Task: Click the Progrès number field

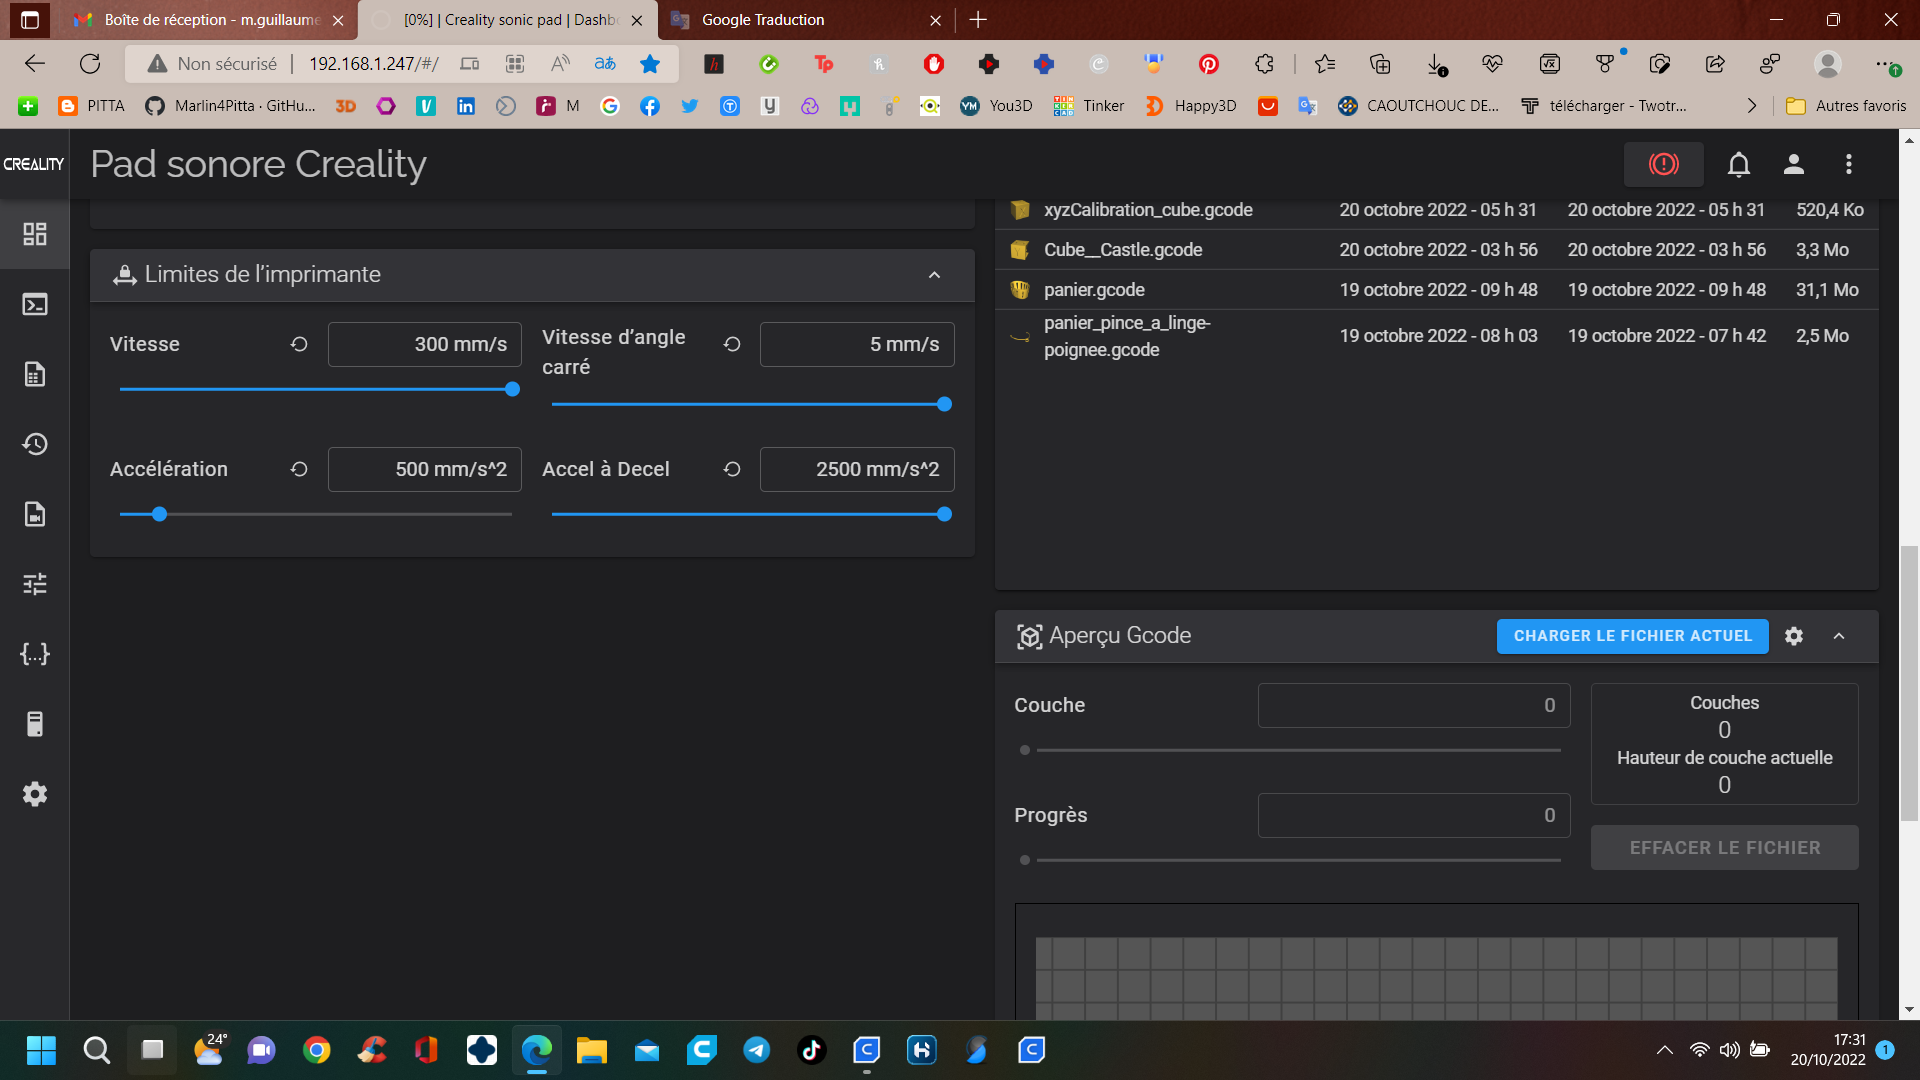Action: [1414, 815]
